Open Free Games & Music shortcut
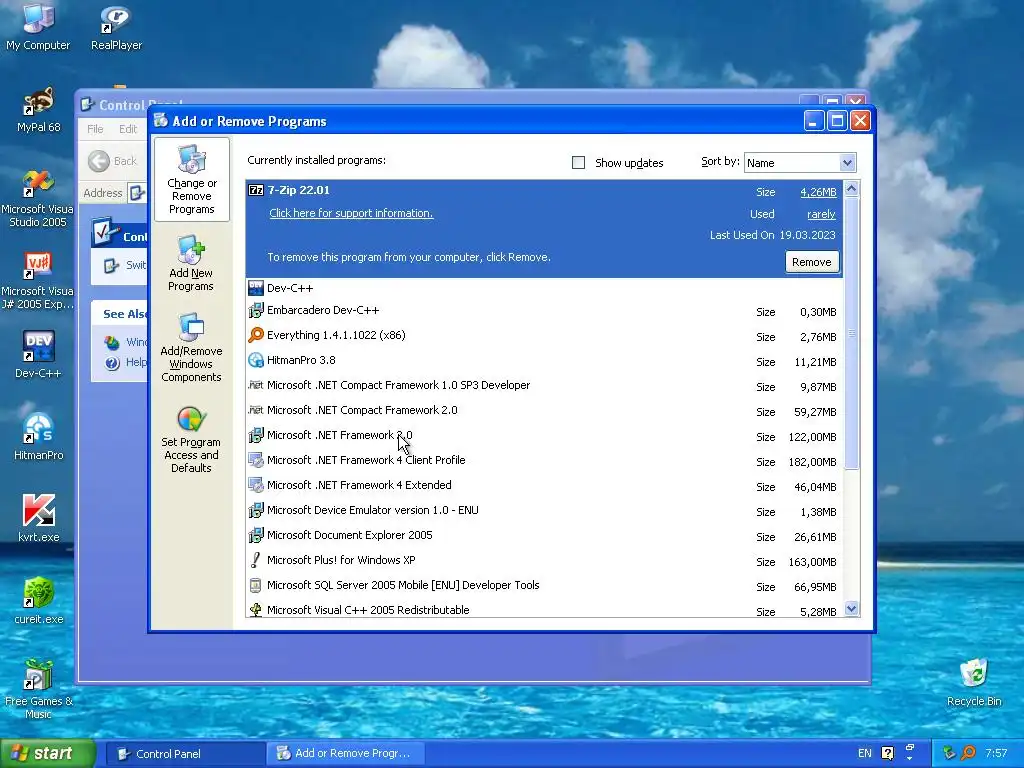 (38, 689)
